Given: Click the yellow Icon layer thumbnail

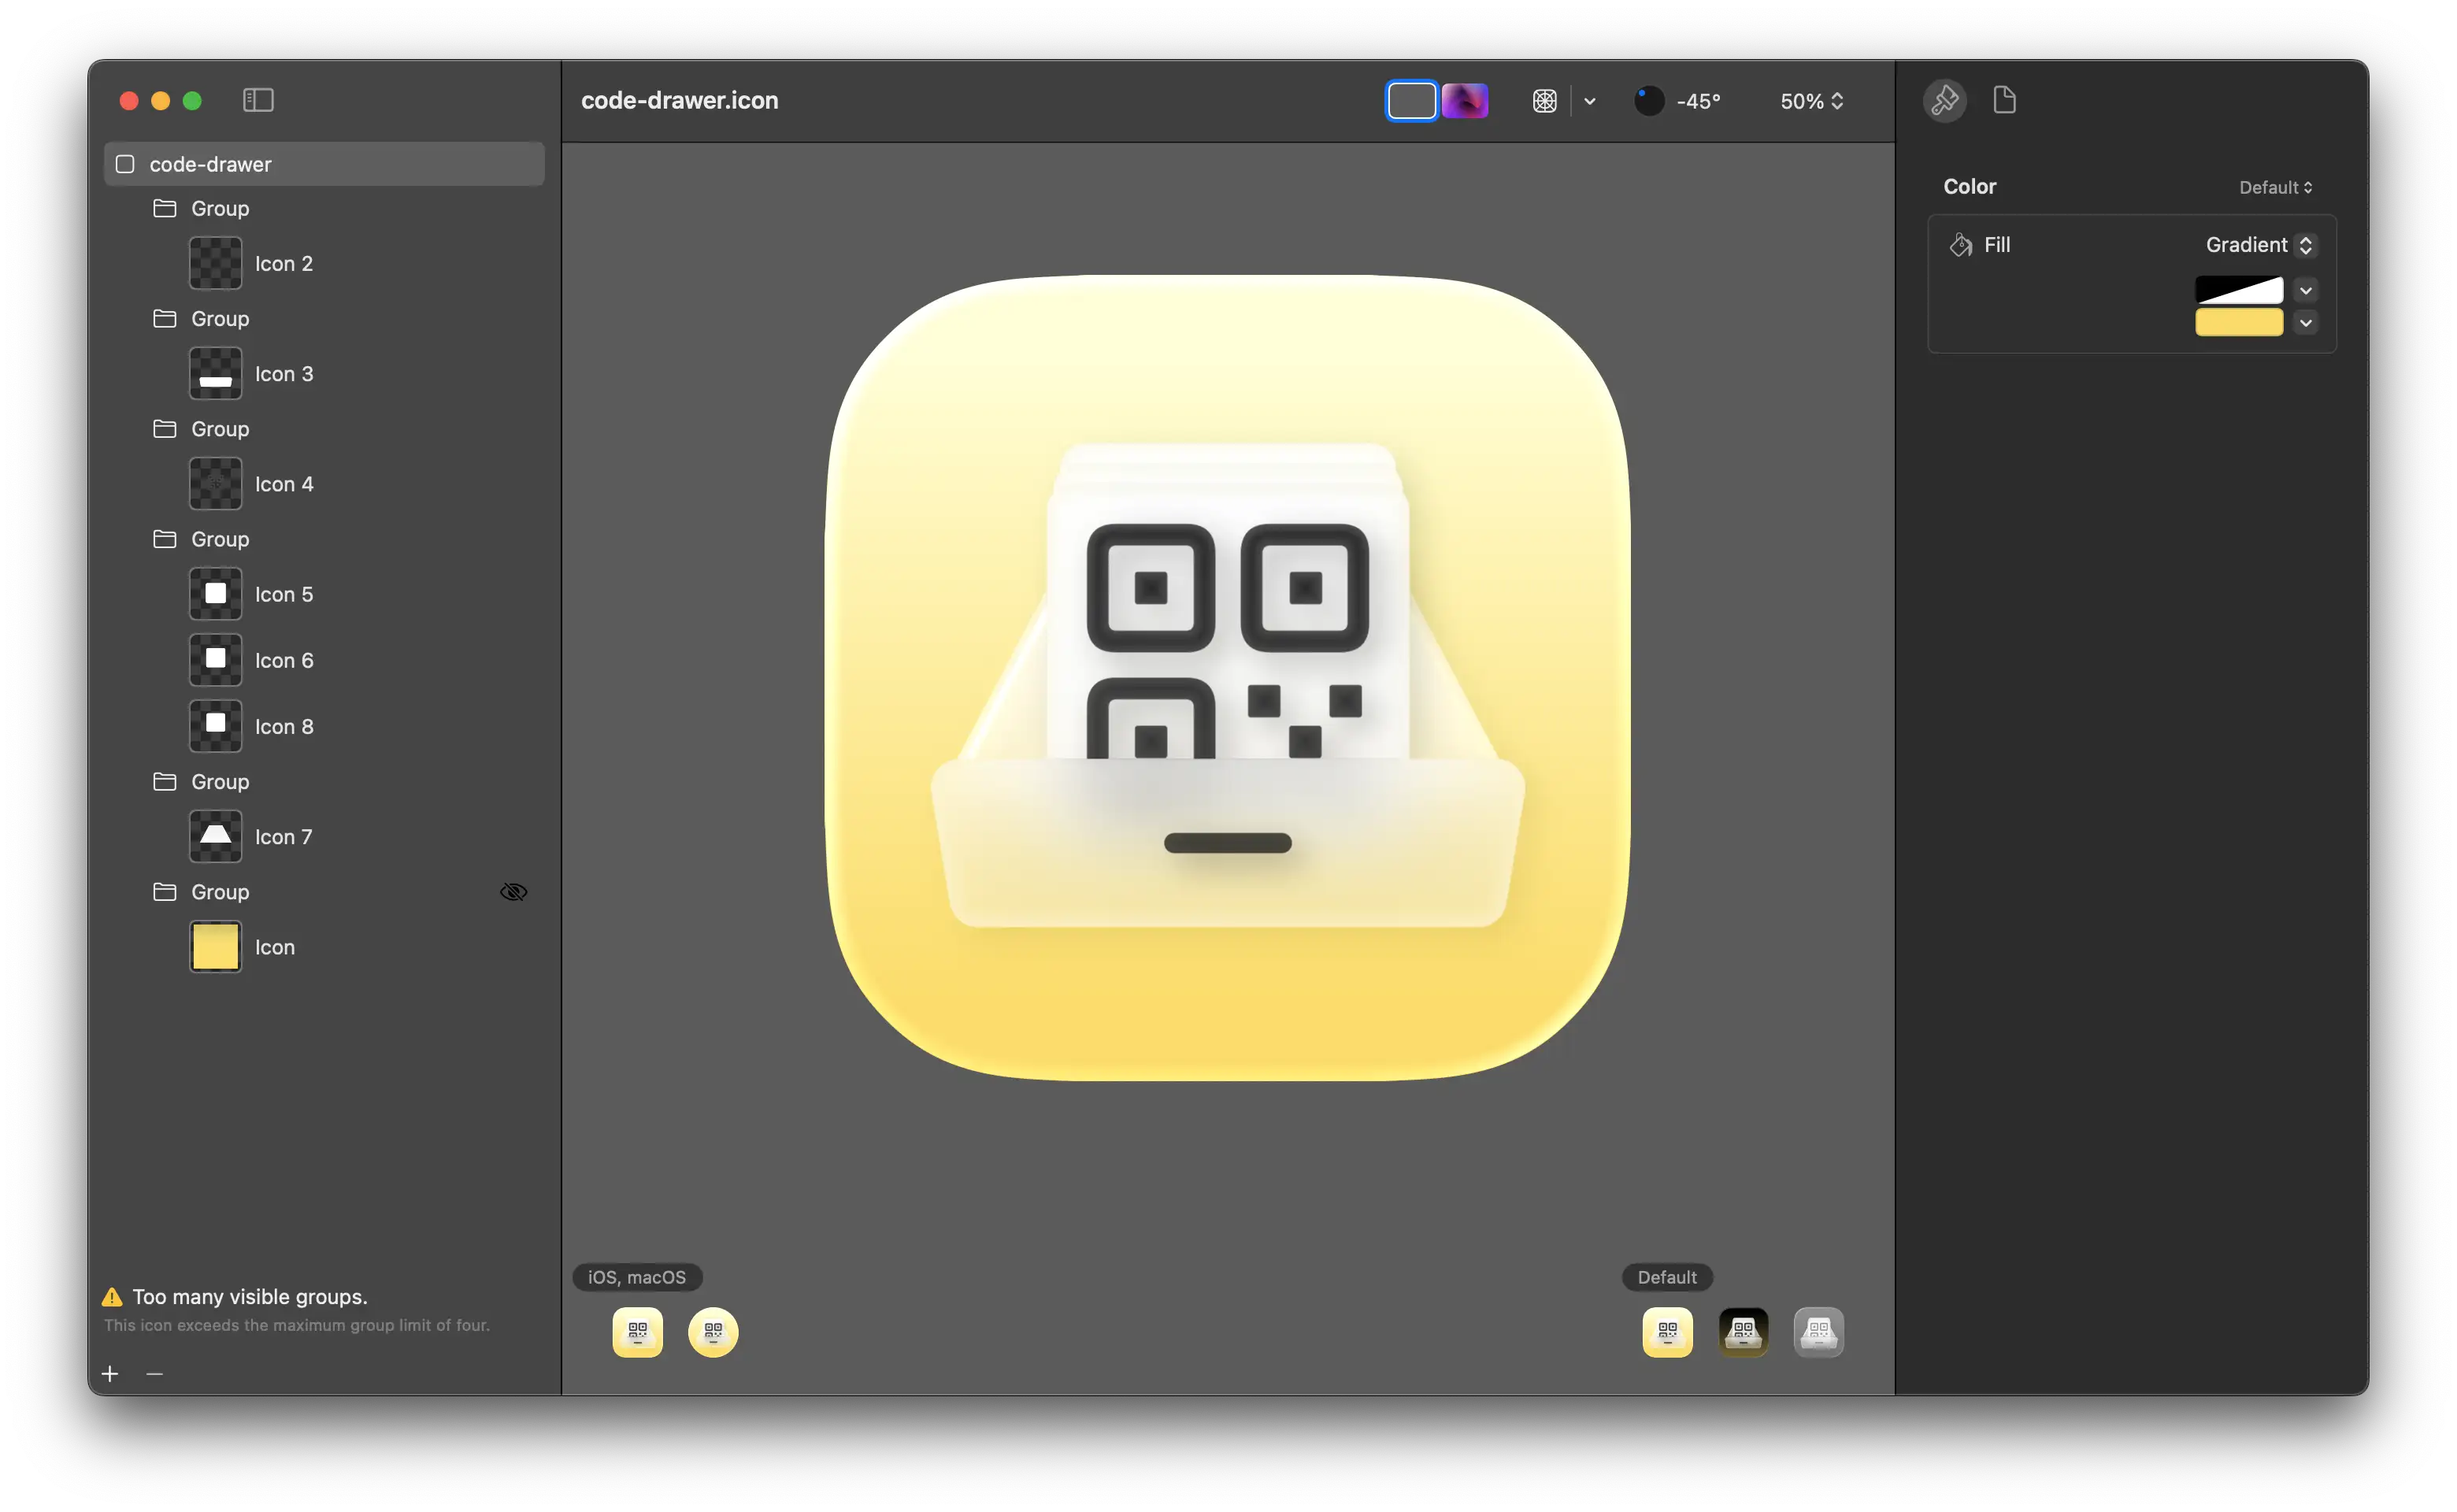Looking at the screenshot, I should [x=215, y=947].
